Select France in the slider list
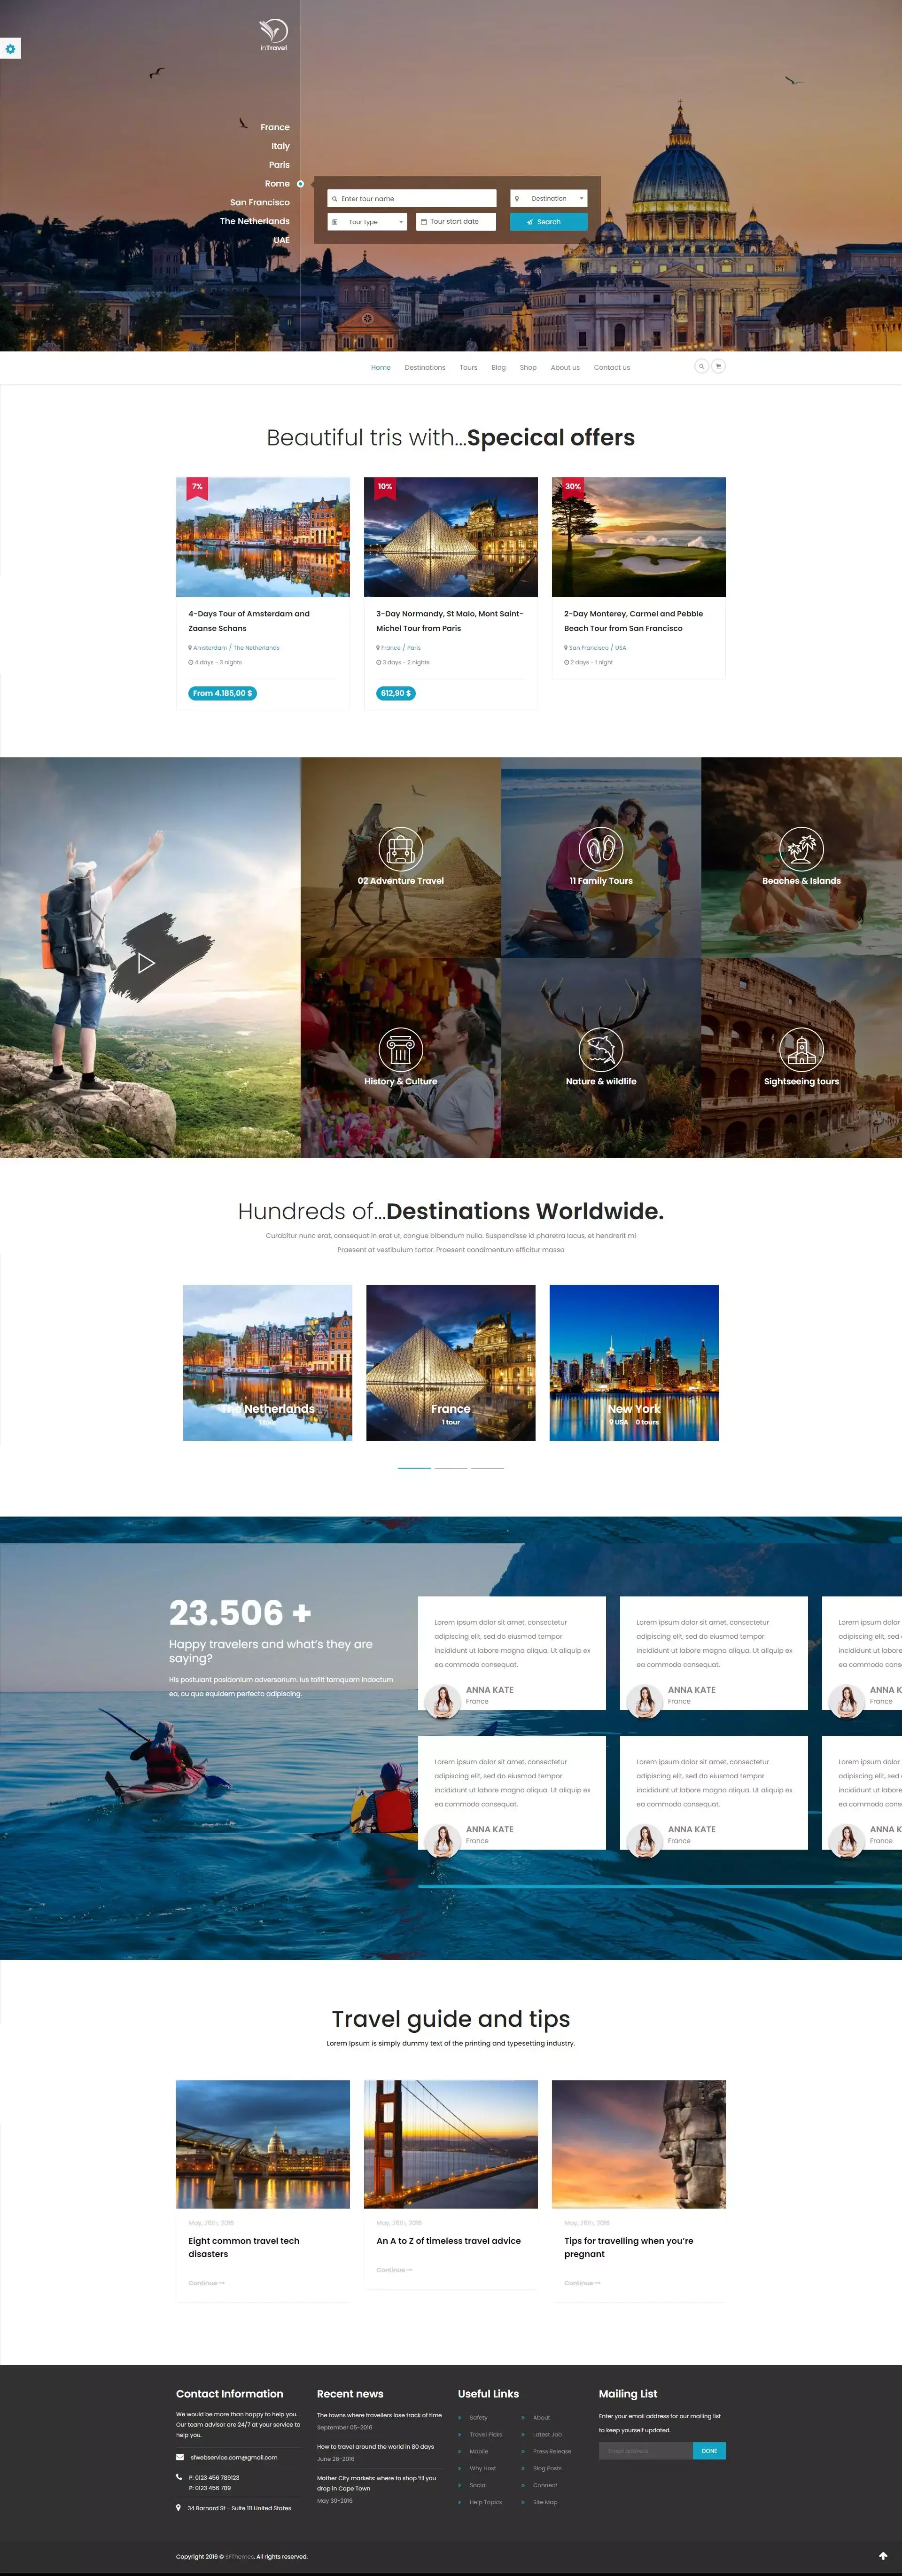This screenshot has width=902, height=2576. pos(275,127)
